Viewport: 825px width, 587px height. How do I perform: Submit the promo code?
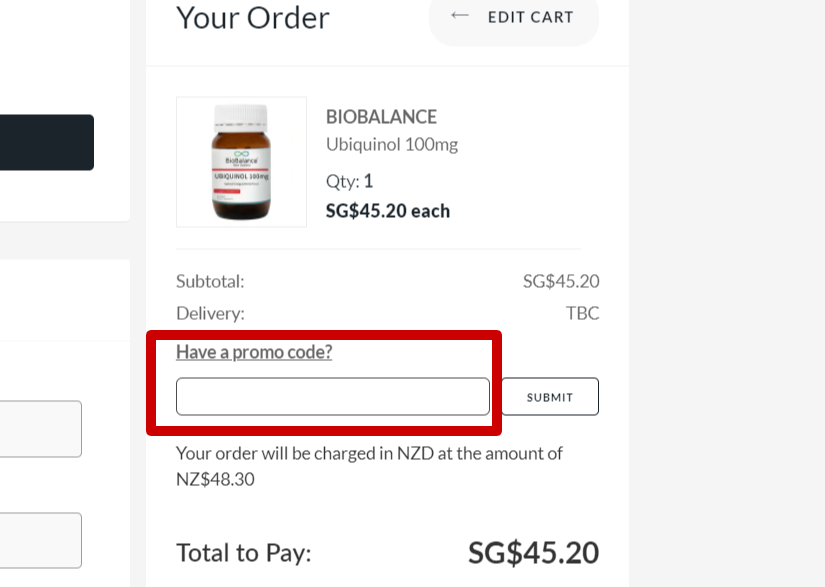pyautogui.click(x=550, y=397)
